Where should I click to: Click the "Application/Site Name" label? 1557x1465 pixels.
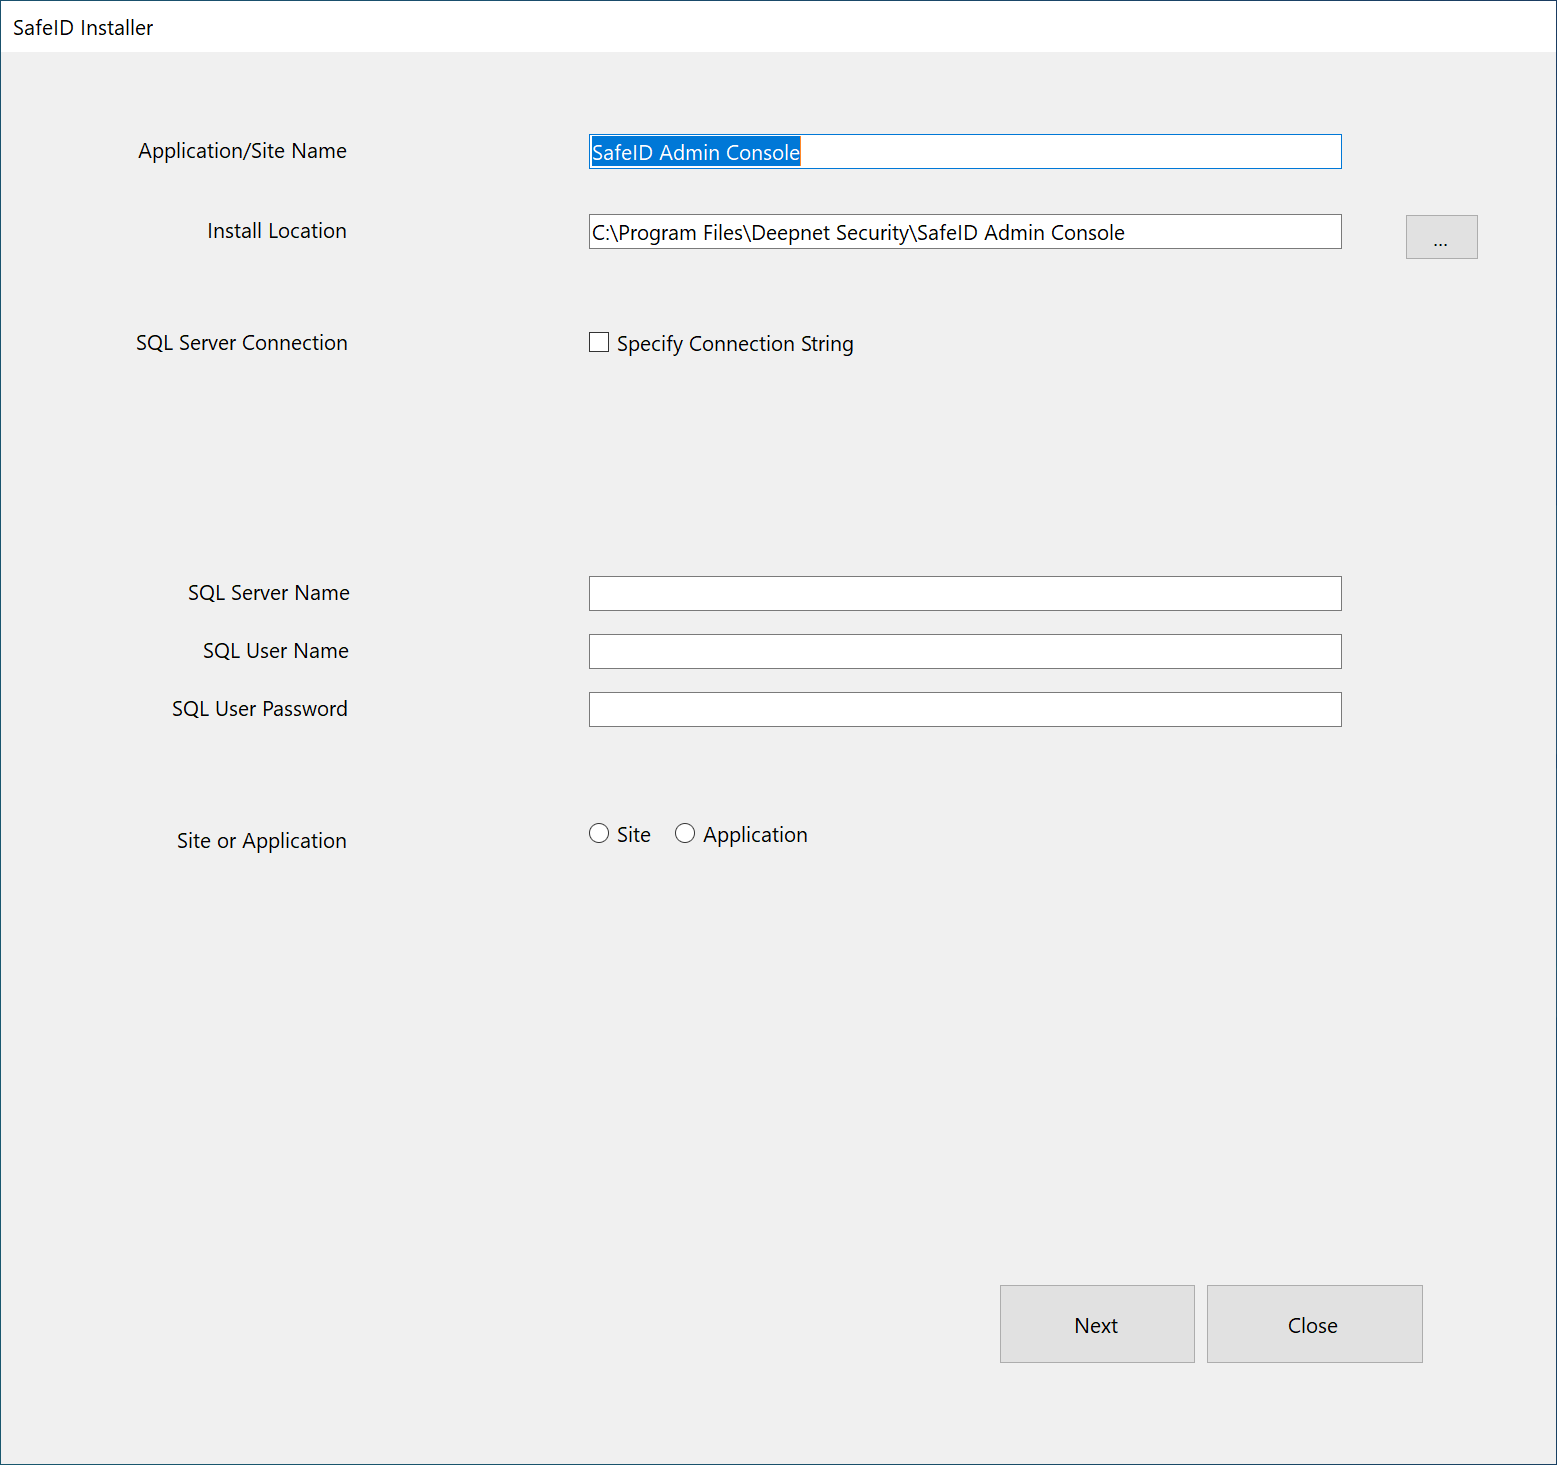[x=242, y=151]
